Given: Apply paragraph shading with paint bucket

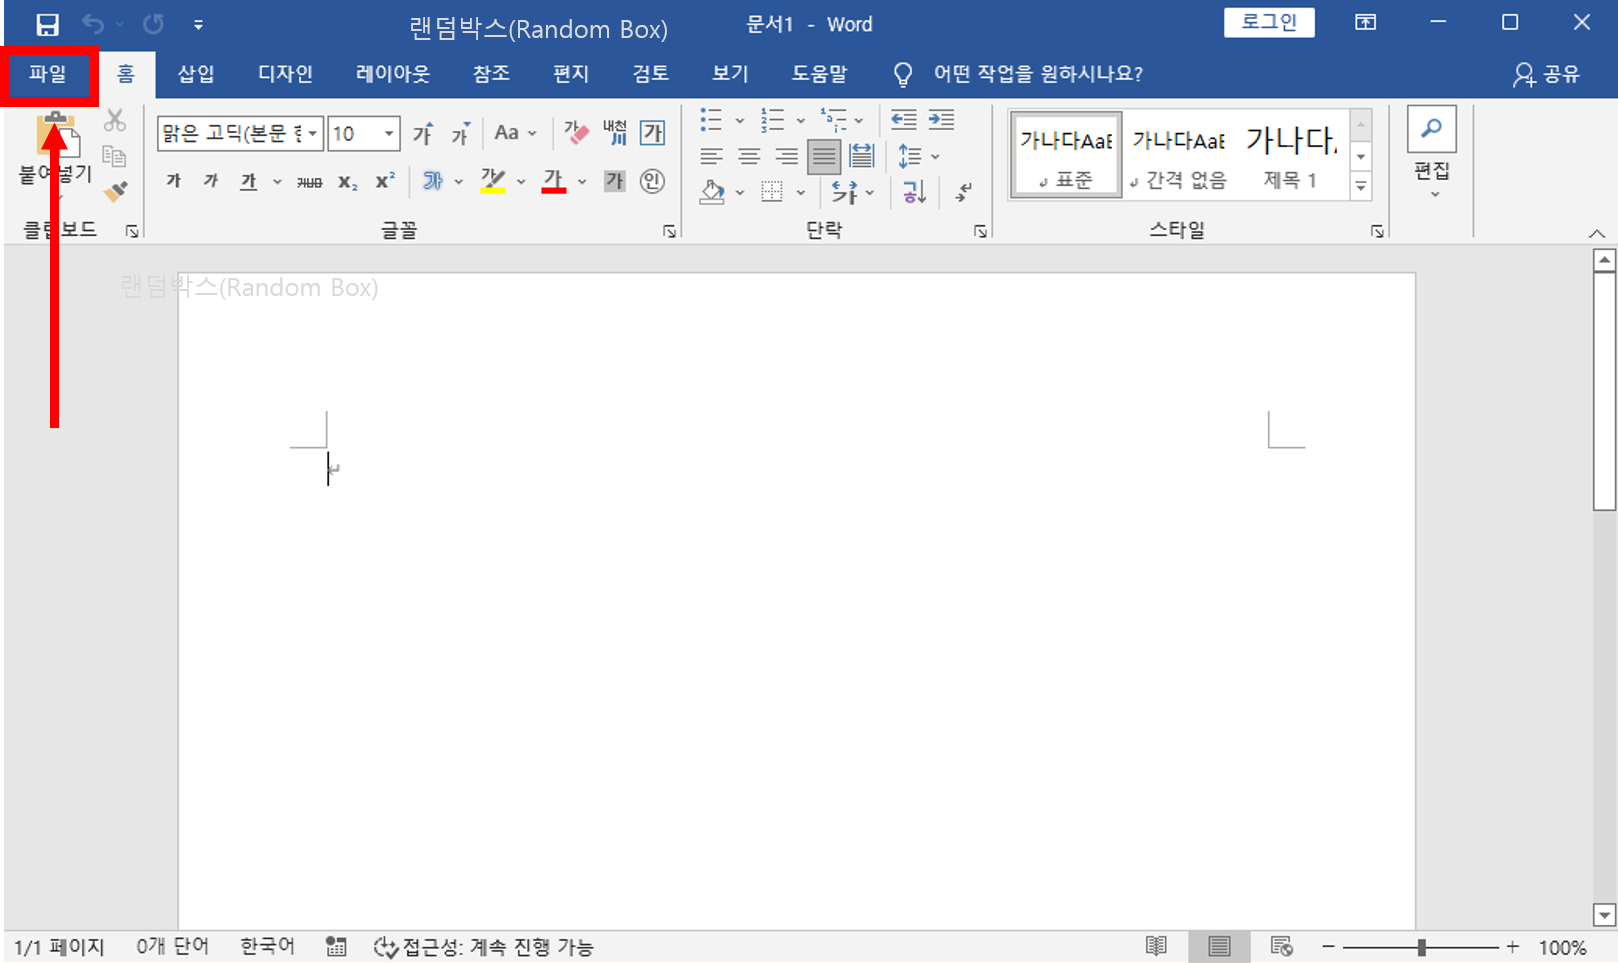Looking at the screenshot, I should coord(712,191).
